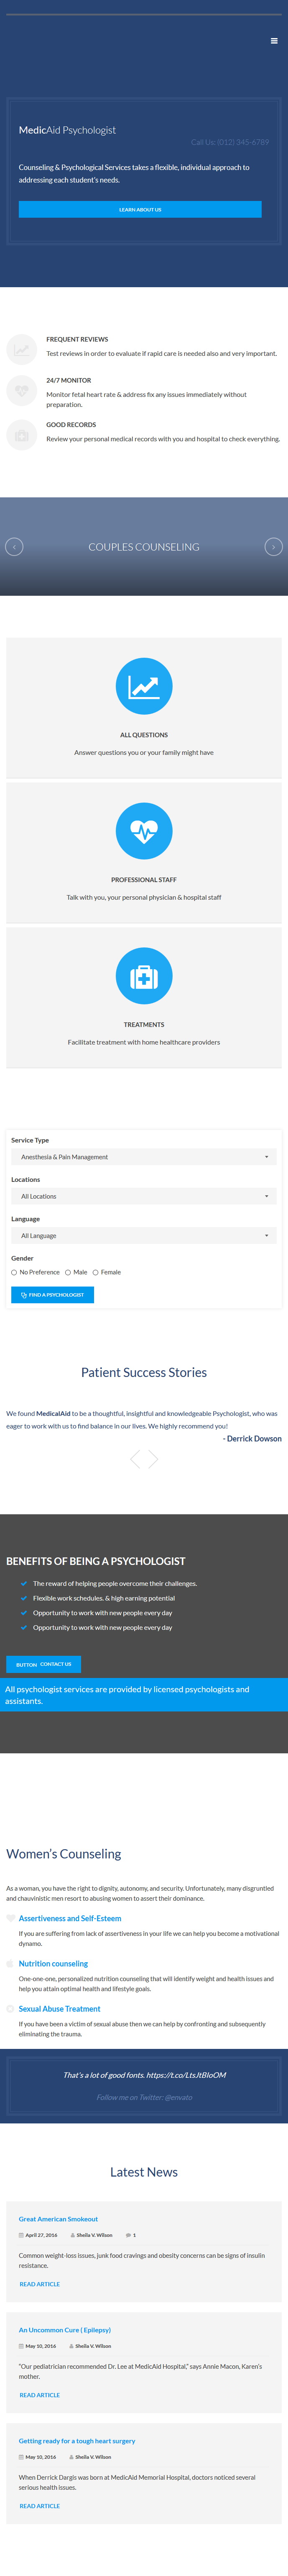Open the Great American Smokeout article title

pyautogui.click(x=58, y=2219)
